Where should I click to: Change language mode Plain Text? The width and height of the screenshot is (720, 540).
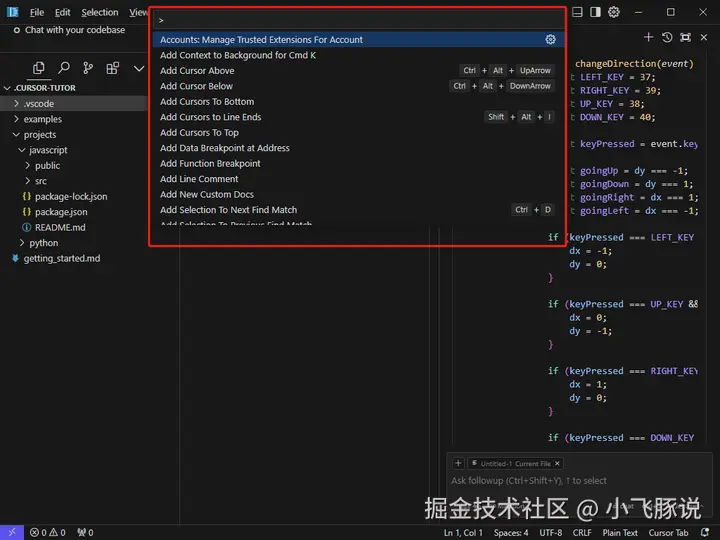pos(620,533)
